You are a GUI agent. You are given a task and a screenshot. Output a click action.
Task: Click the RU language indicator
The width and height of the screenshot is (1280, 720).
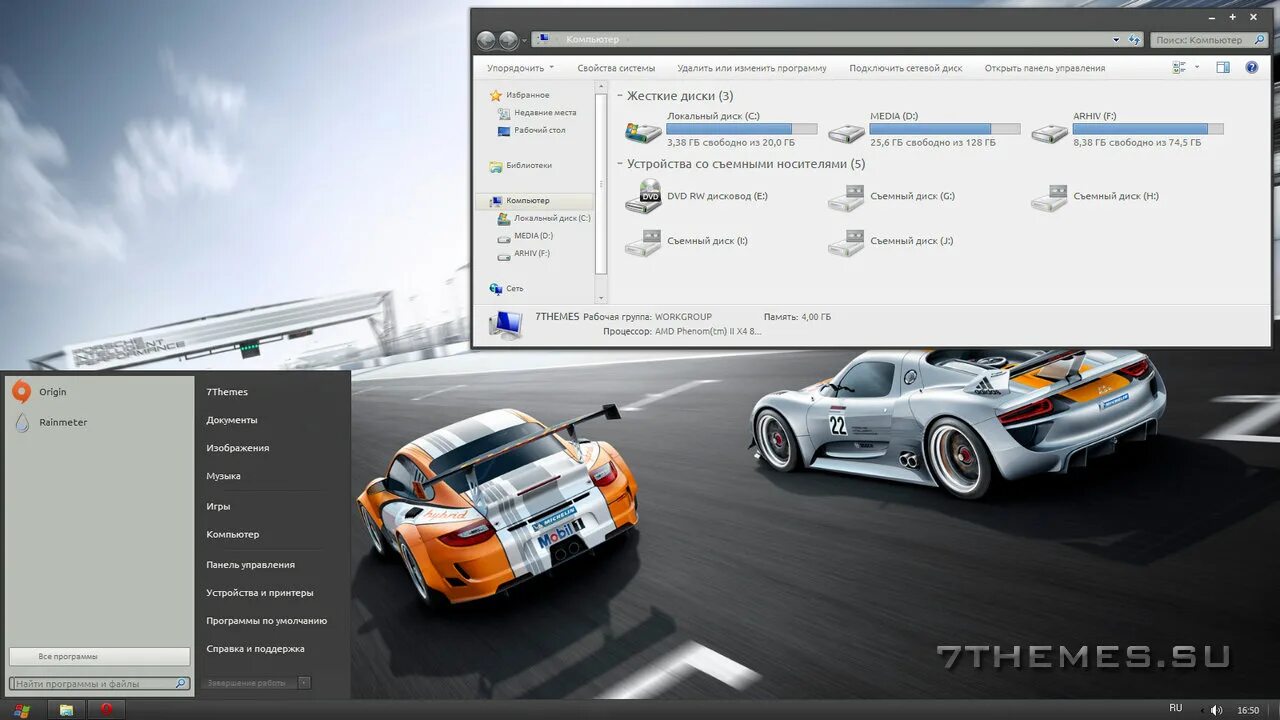point(1175,708)
